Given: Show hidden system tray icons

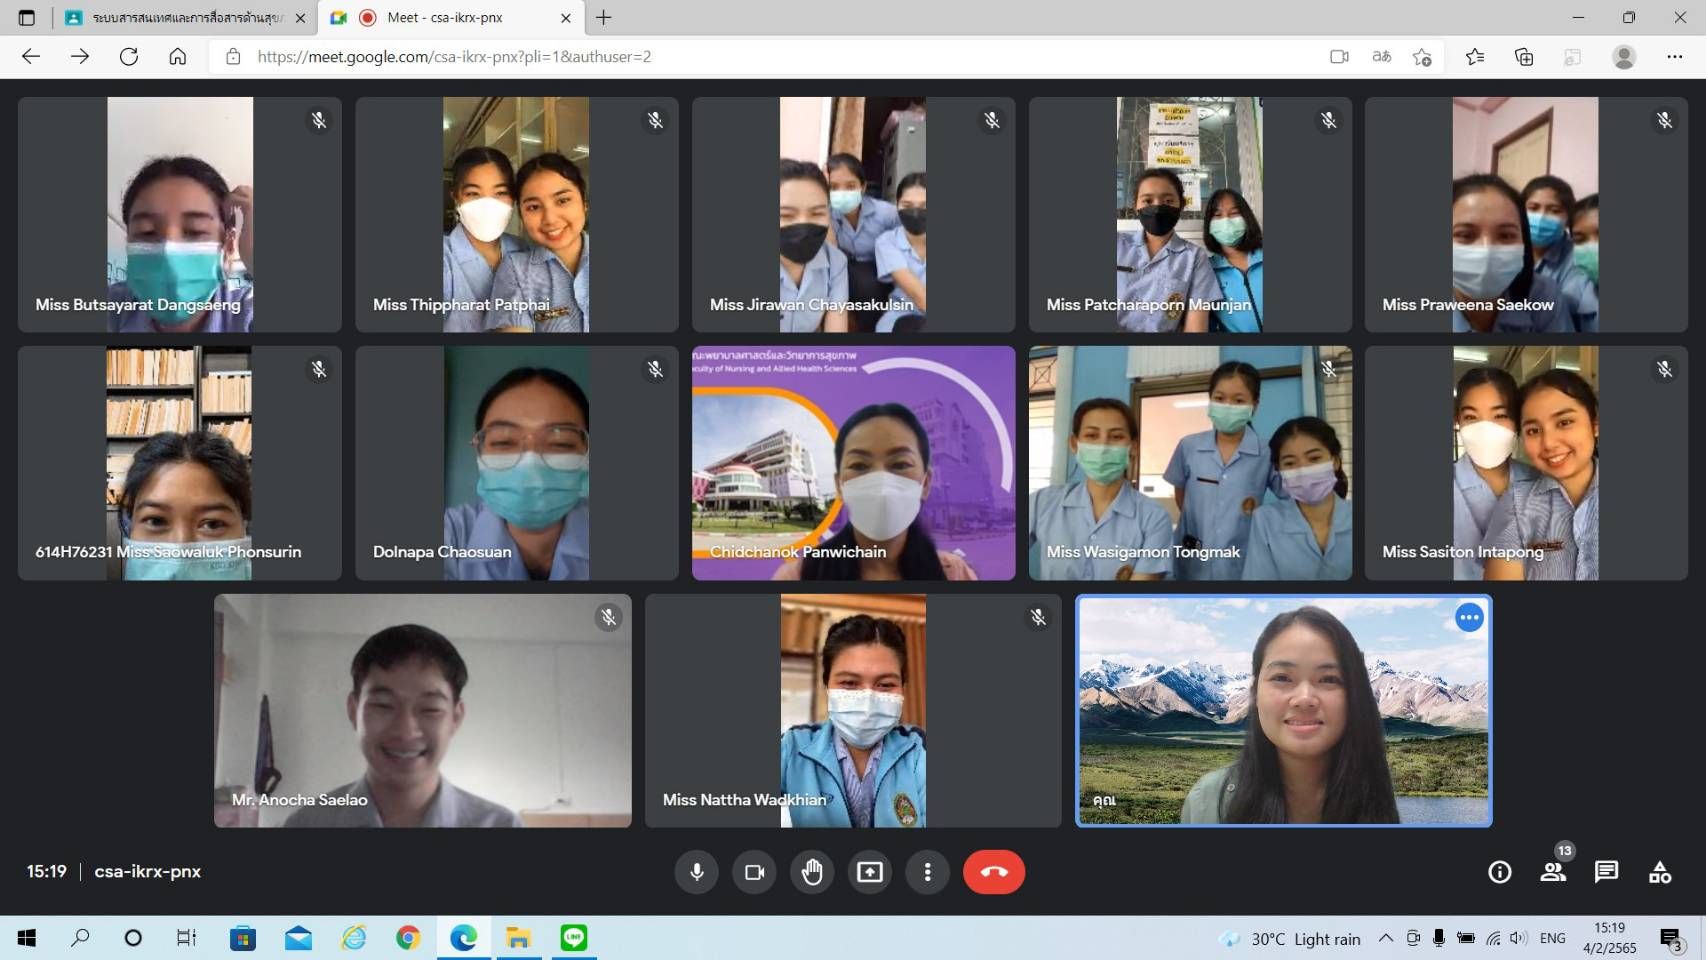Looking at the screenshot, I should [1385, 938].
